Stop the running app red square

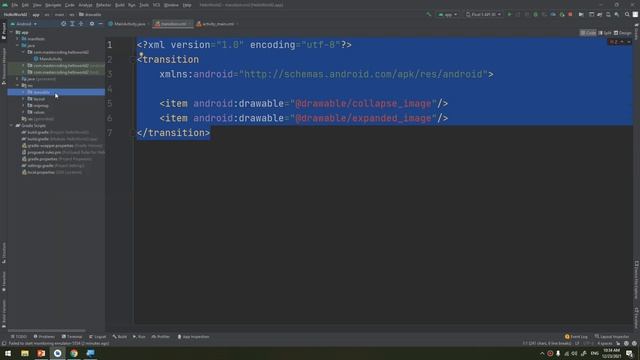[570, 14]
